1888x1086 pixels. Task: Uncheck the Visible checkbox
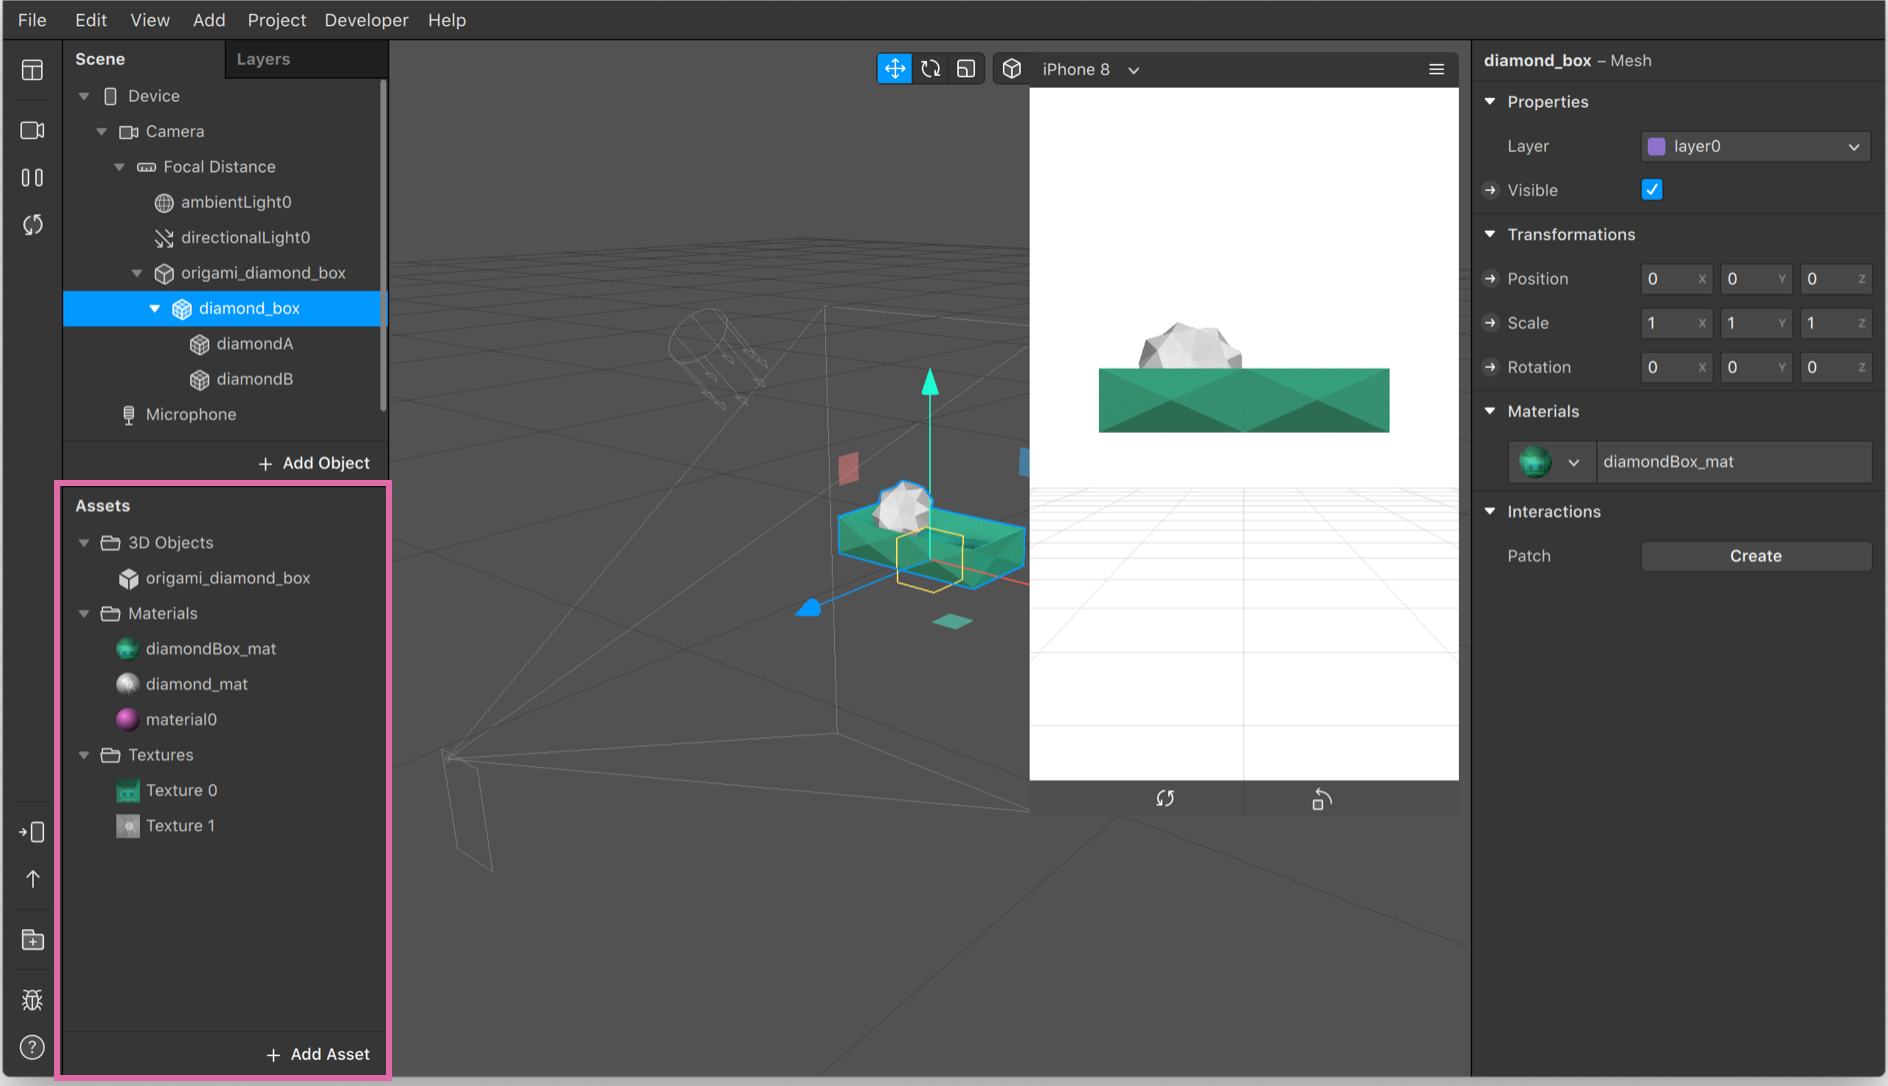(x=1652, y=190)
